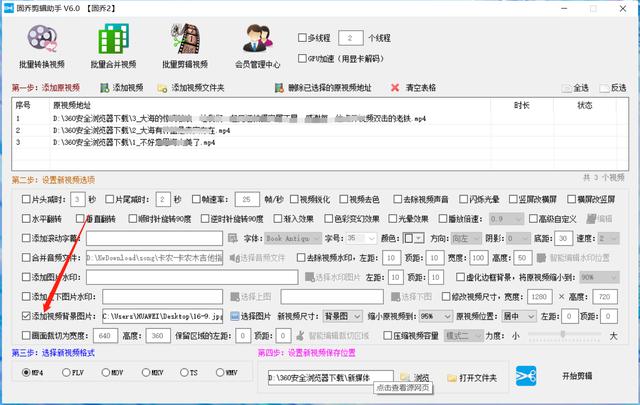Viewport: 640px width, 405px height.
Task: Open 批量剪辑视频 filmstrip icon
Action: pos(185,39)
